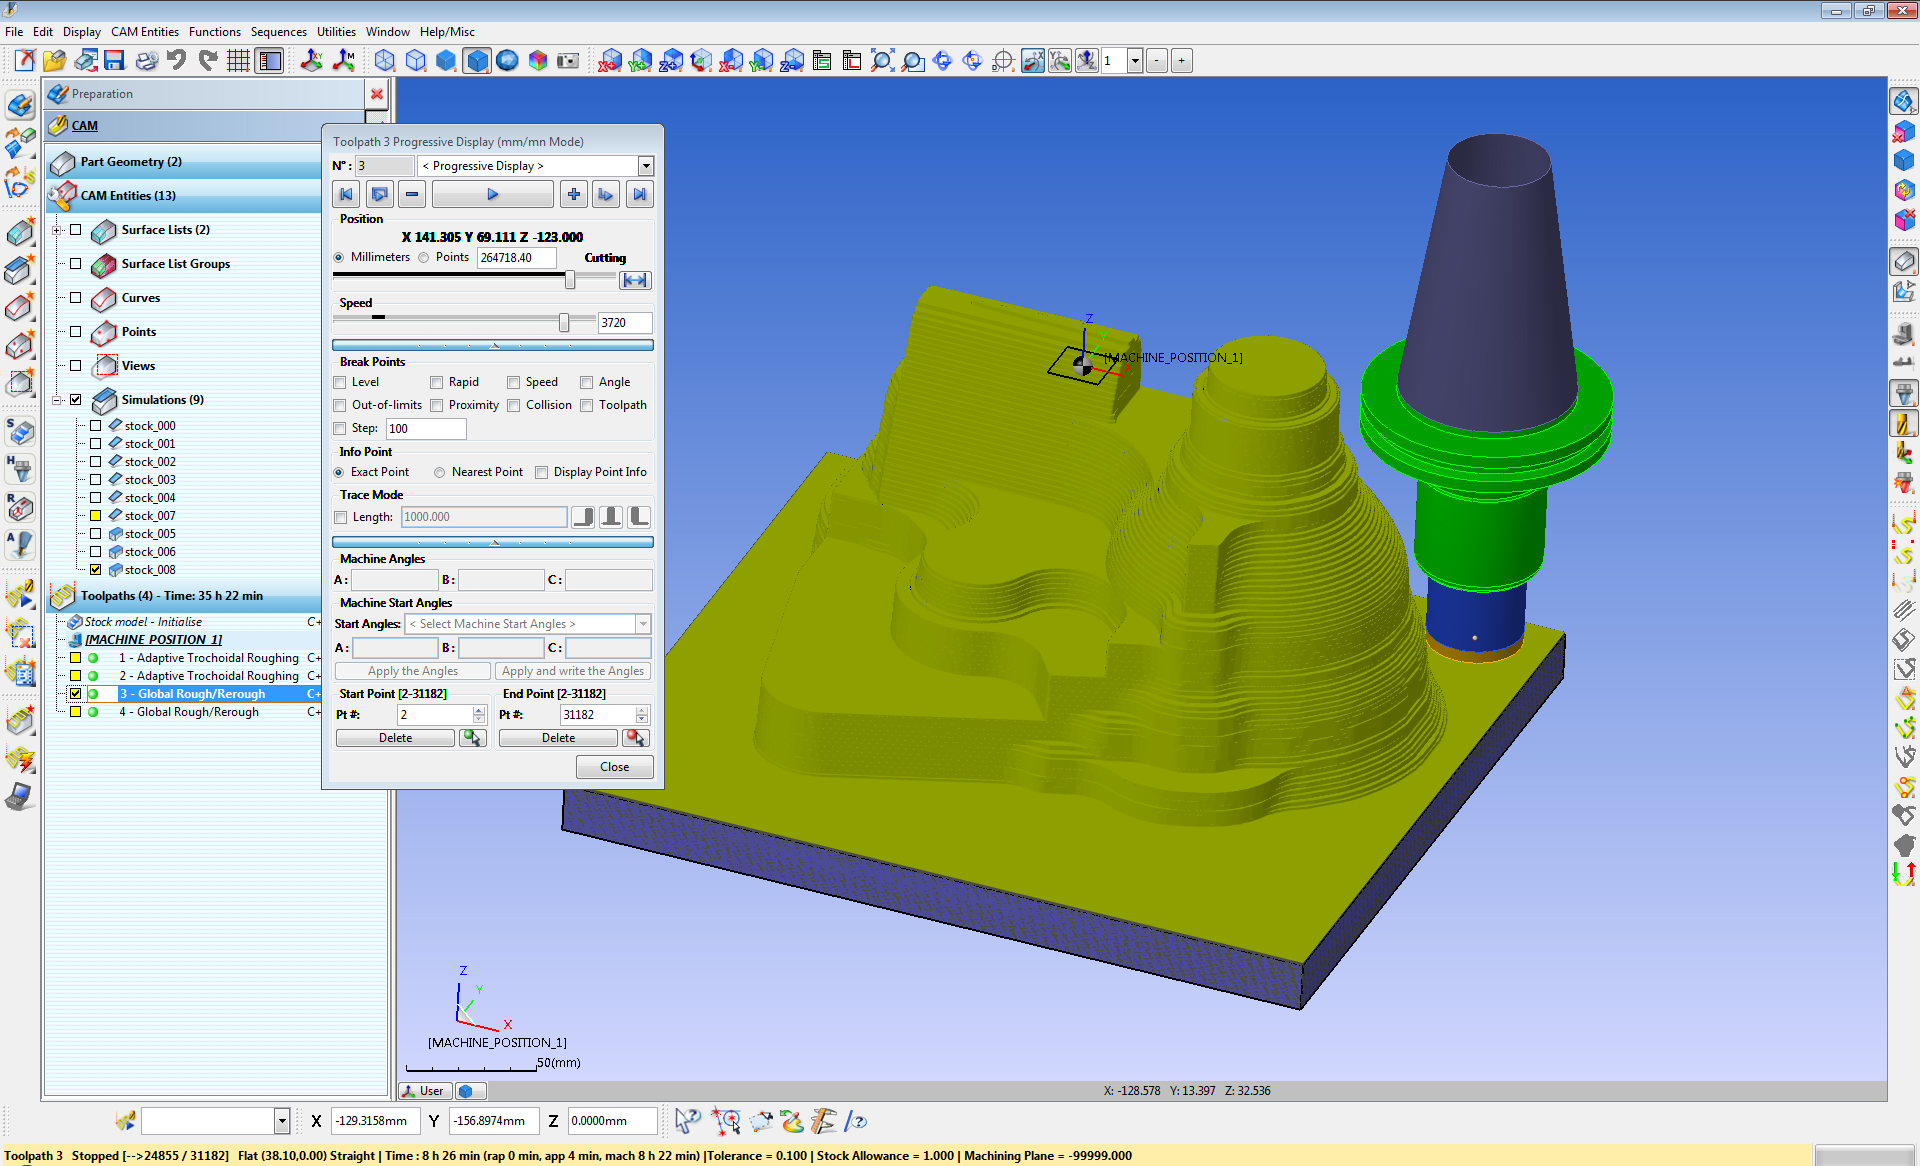Open Select Machine Start Angles dropdown
This screenshot has width=1920, height=1166.
click(x=642, y=624)
